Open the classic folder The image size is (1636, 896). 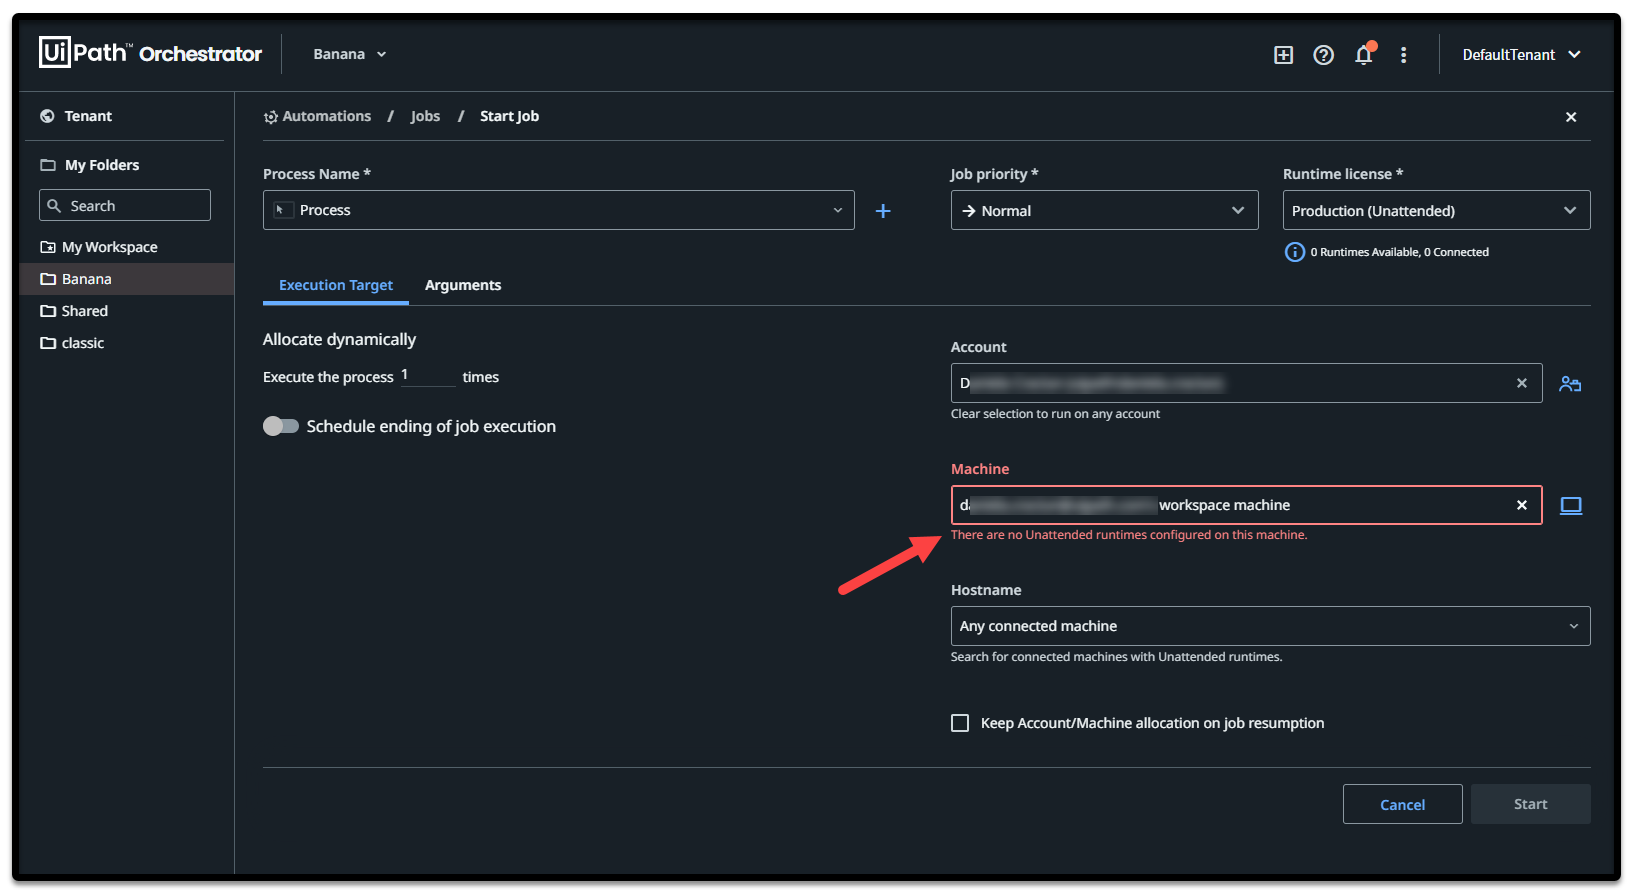(x=82, y=343)
